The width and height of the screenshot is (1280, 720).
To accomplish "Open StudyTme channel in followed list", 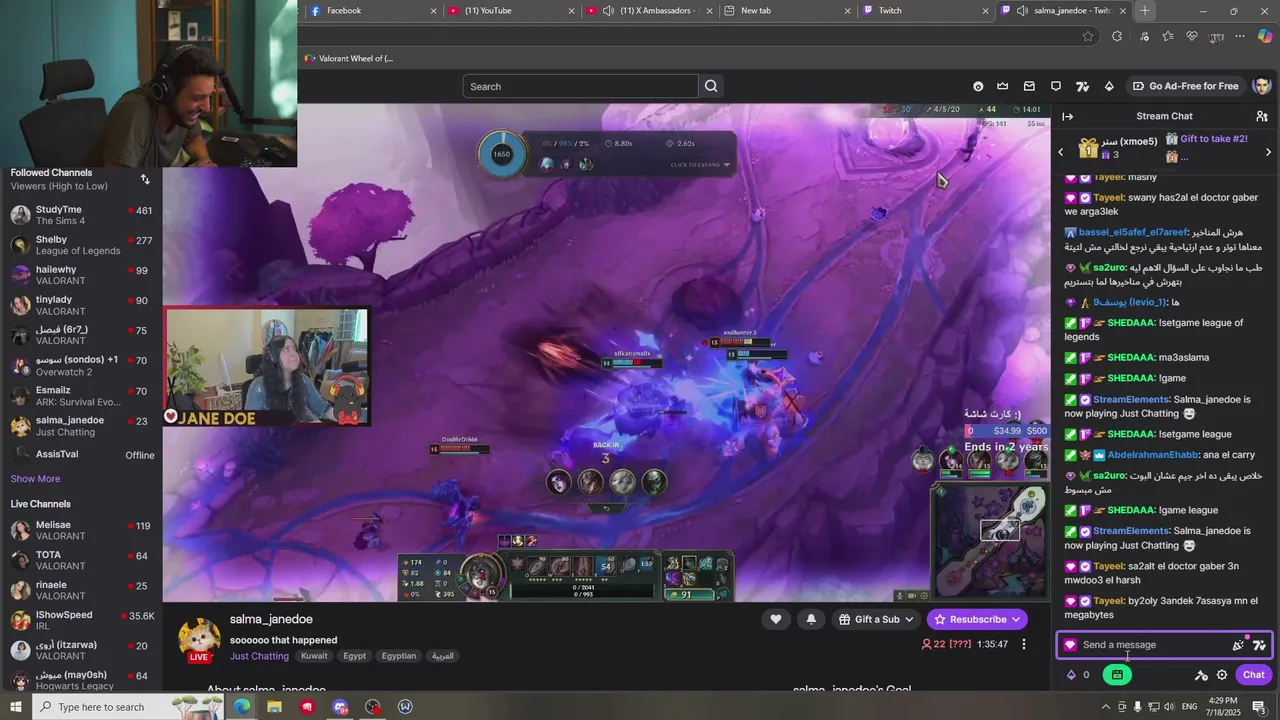I will (81, 215).
